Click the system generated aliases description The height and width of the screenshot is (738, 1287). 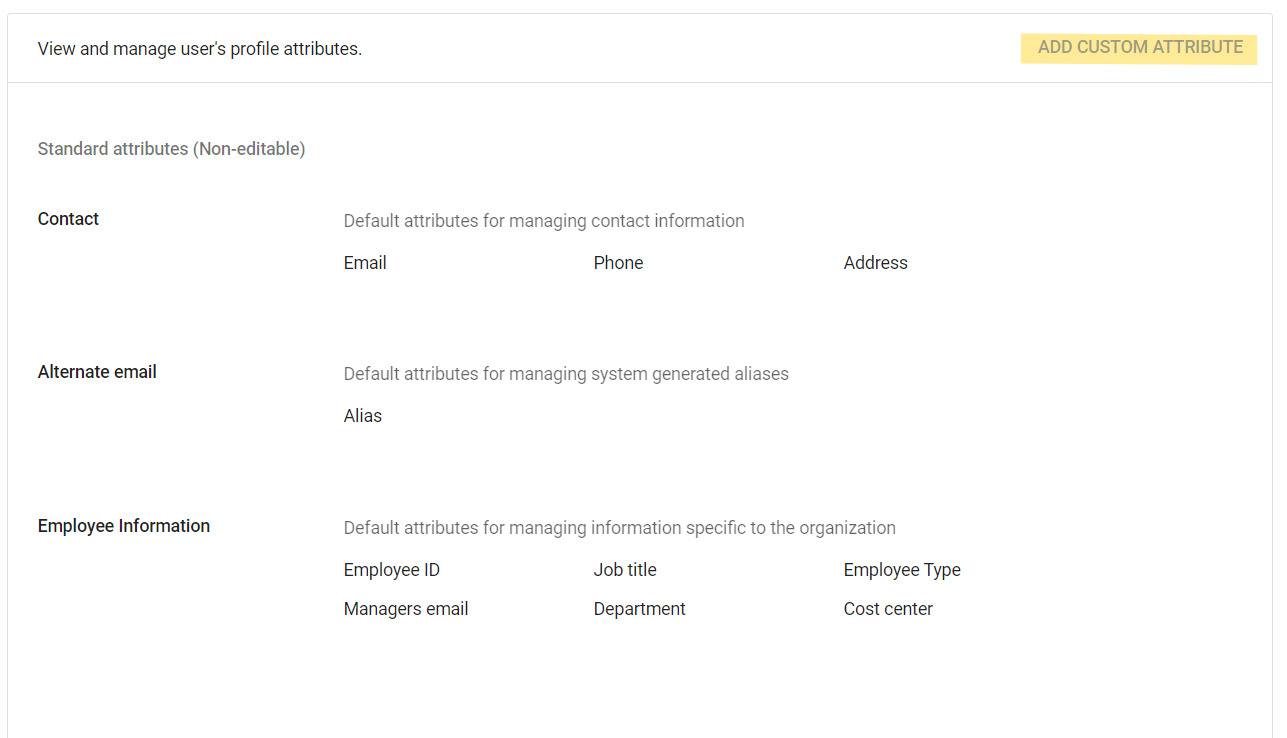(566, 374)
